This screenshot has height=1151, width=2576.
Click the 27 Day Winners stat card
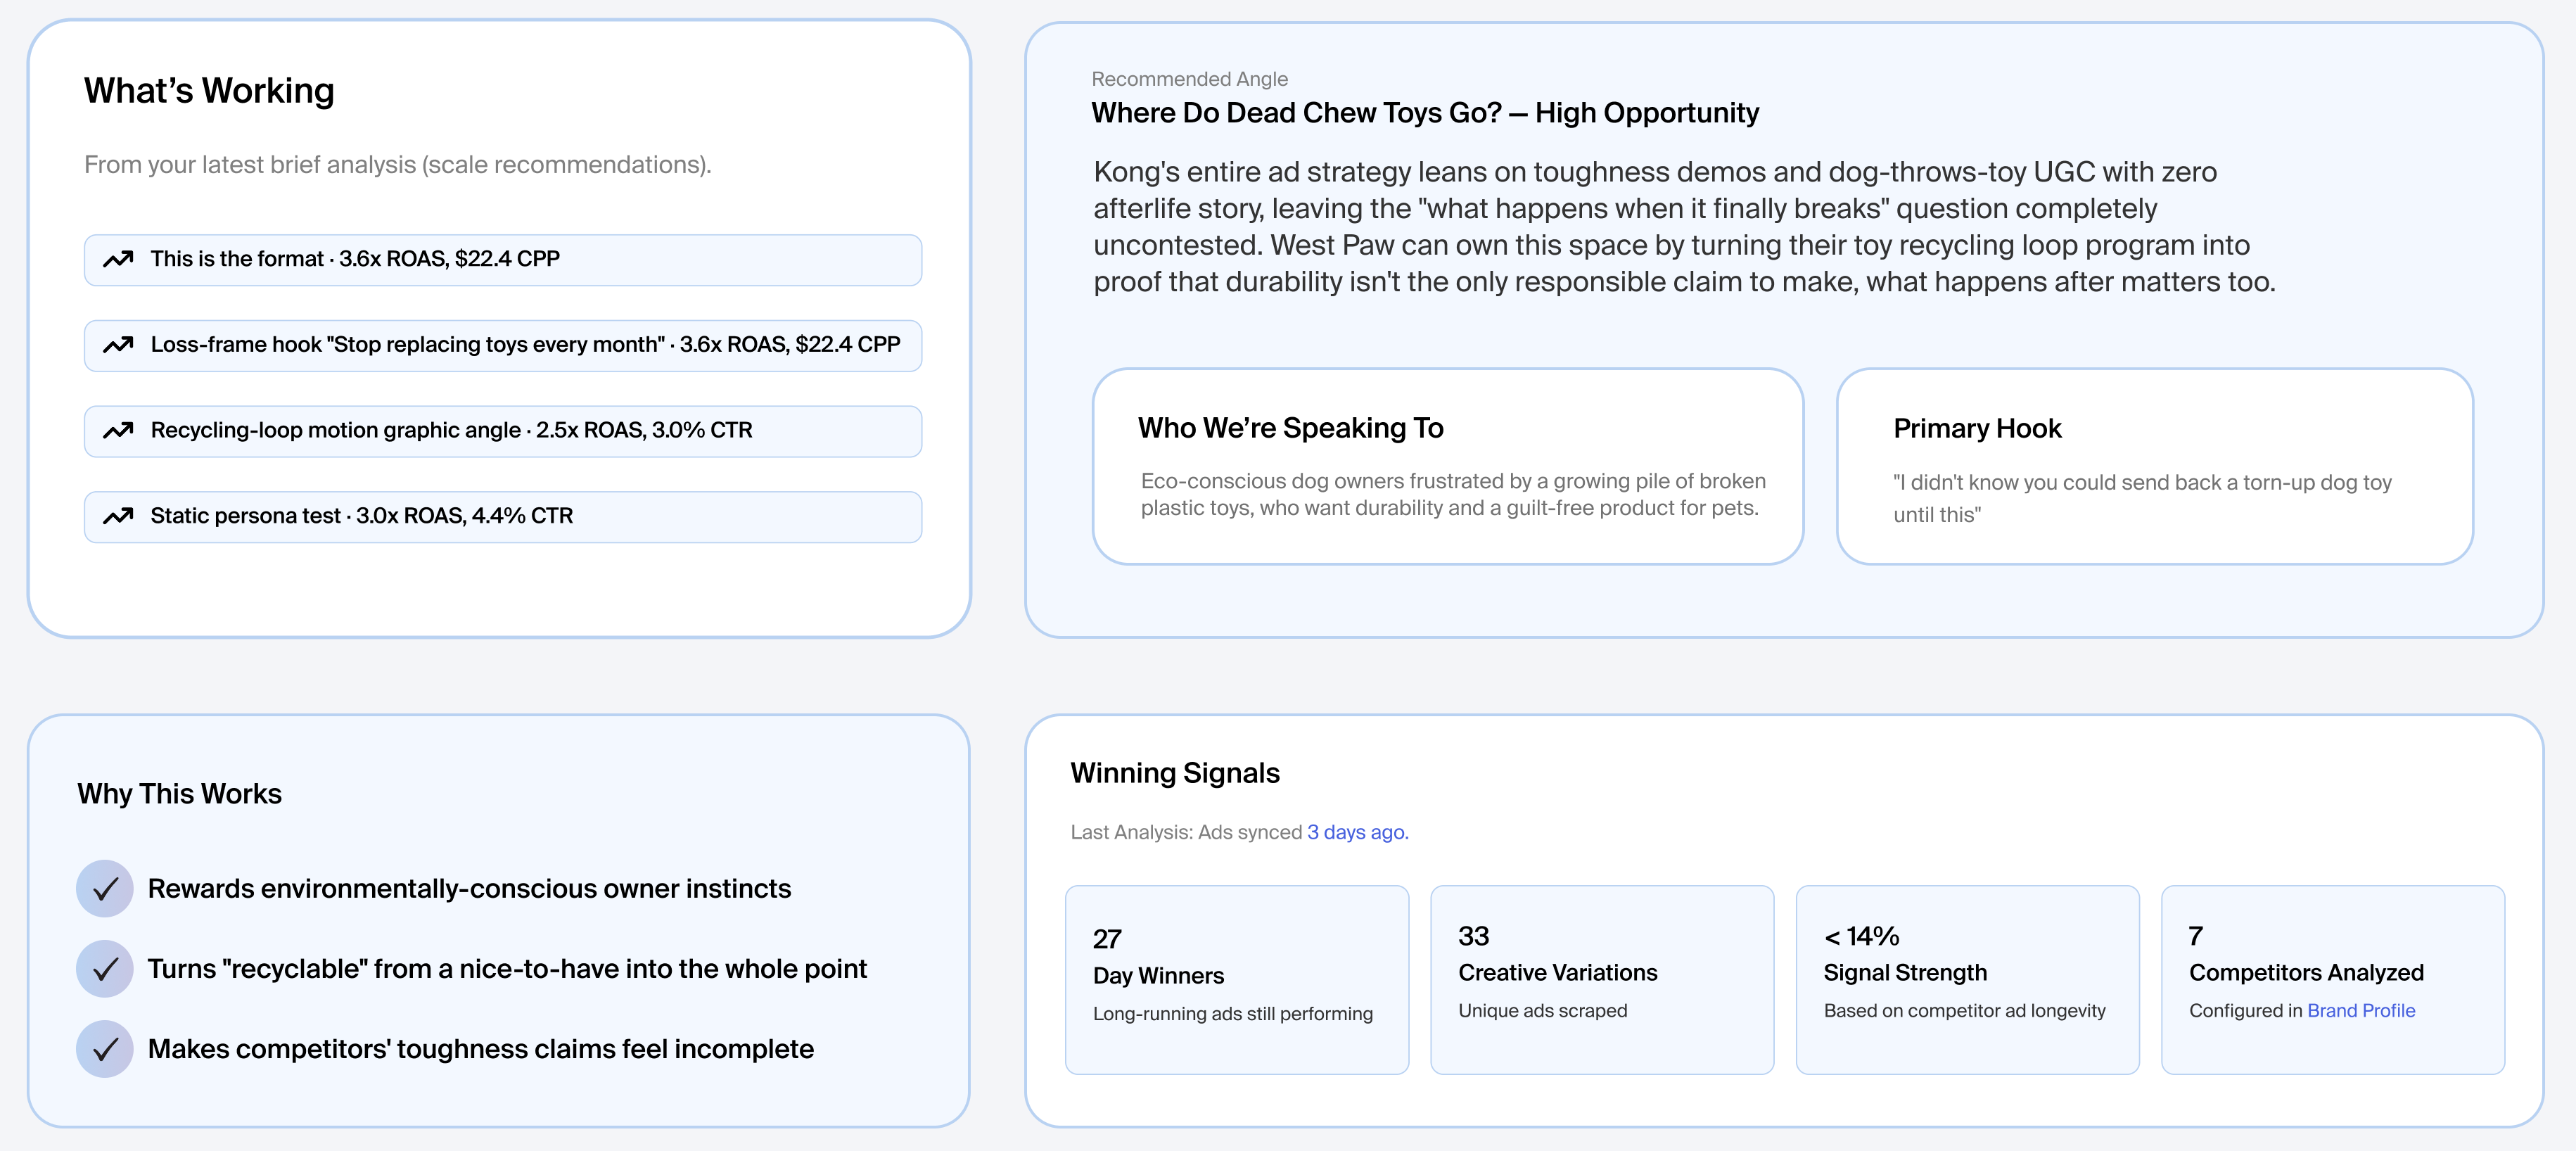1237,980
